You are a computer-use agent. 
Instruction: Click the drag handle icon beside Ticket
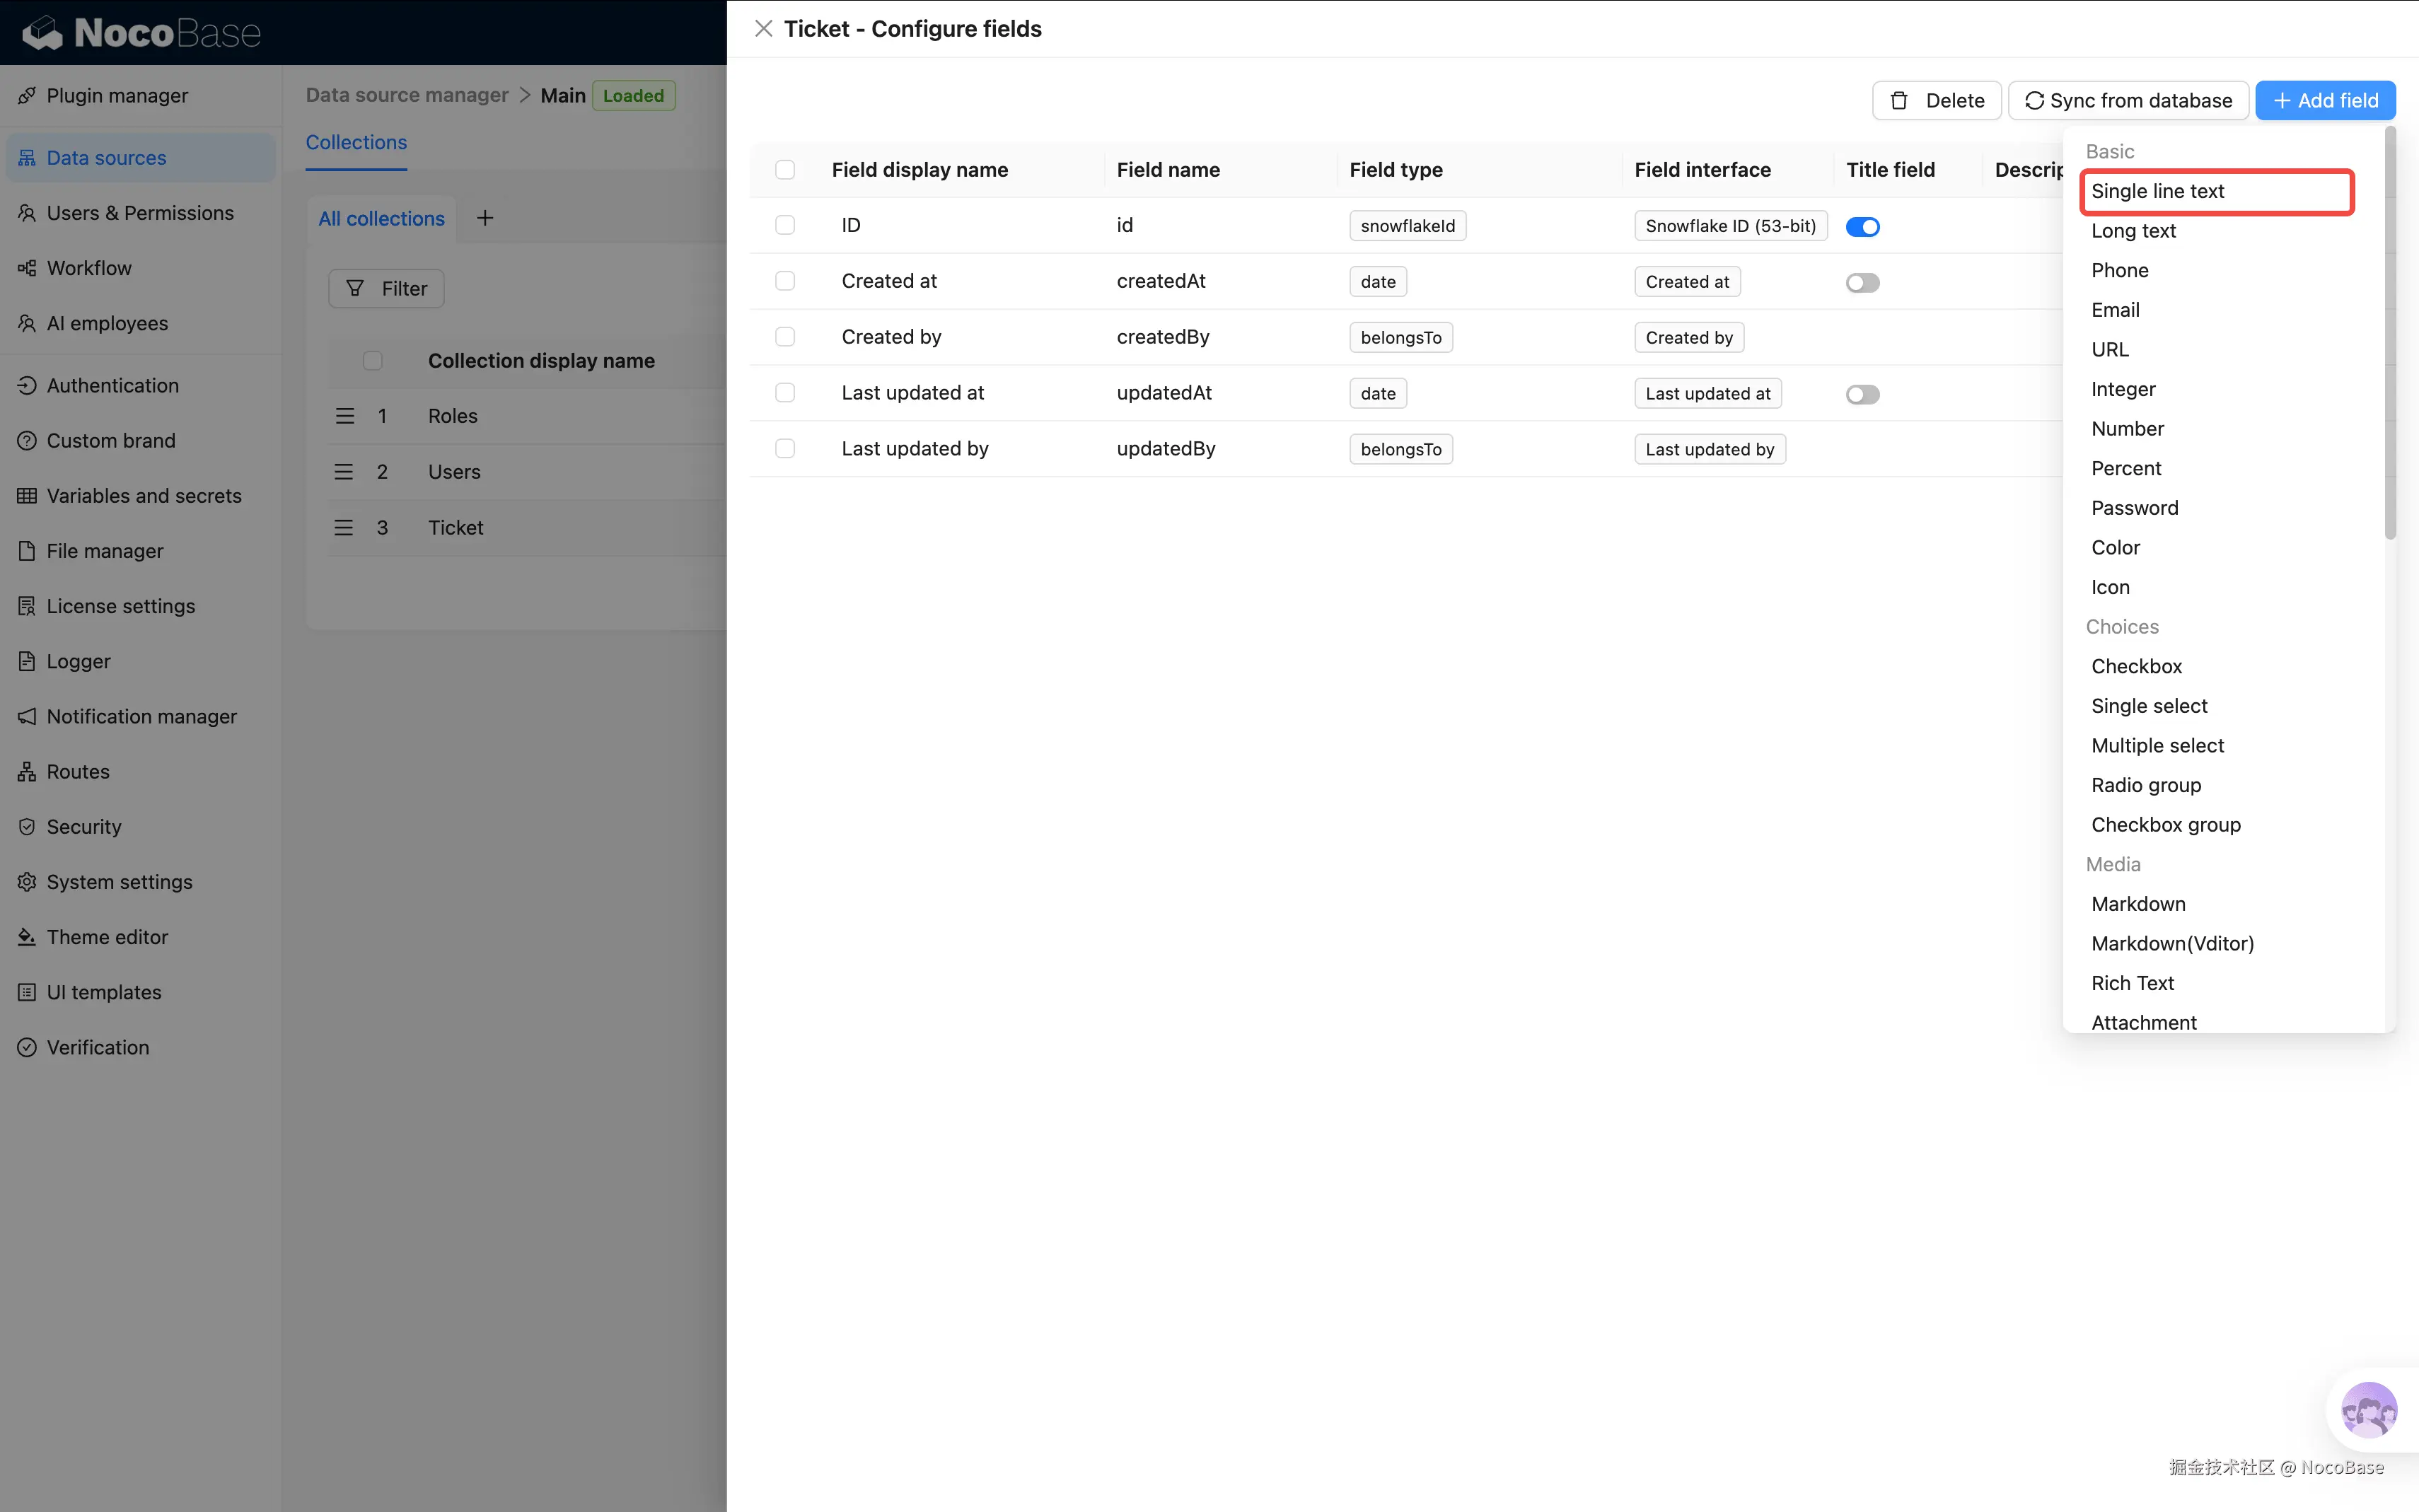[x=345, y=527]
